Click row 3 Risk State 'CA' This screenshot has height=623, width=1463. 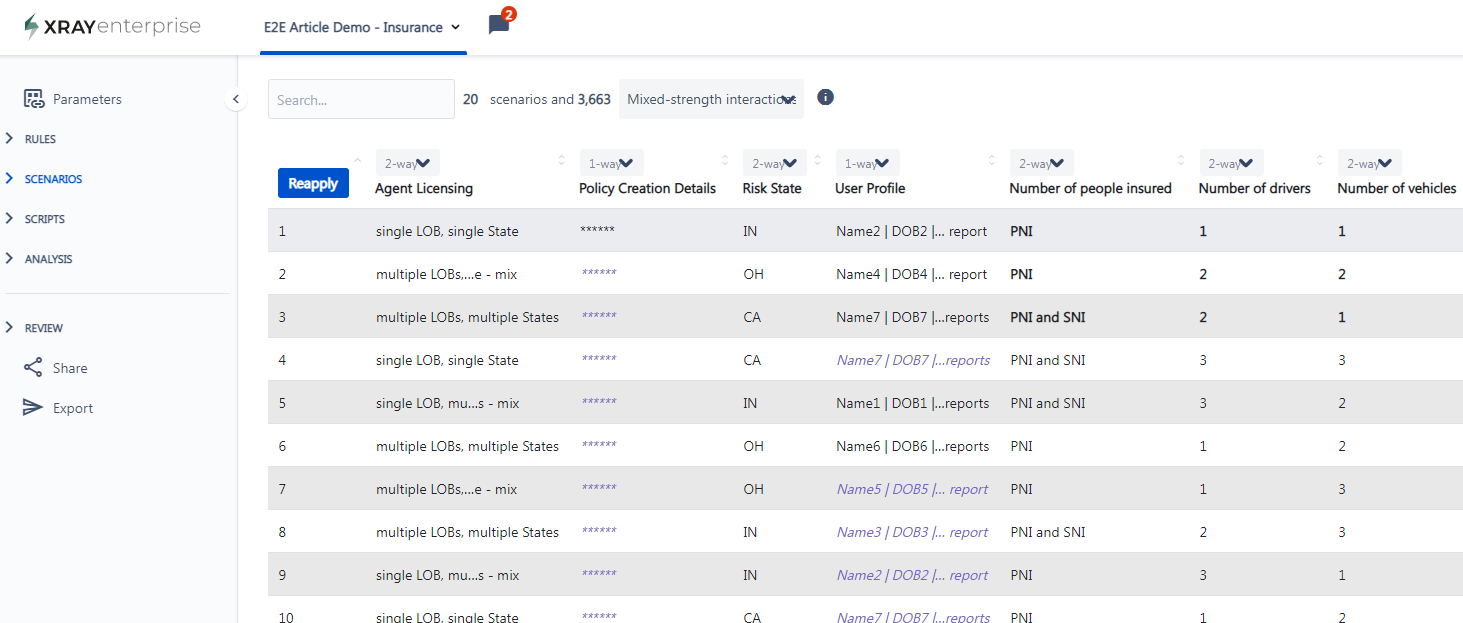click(752, 317)
